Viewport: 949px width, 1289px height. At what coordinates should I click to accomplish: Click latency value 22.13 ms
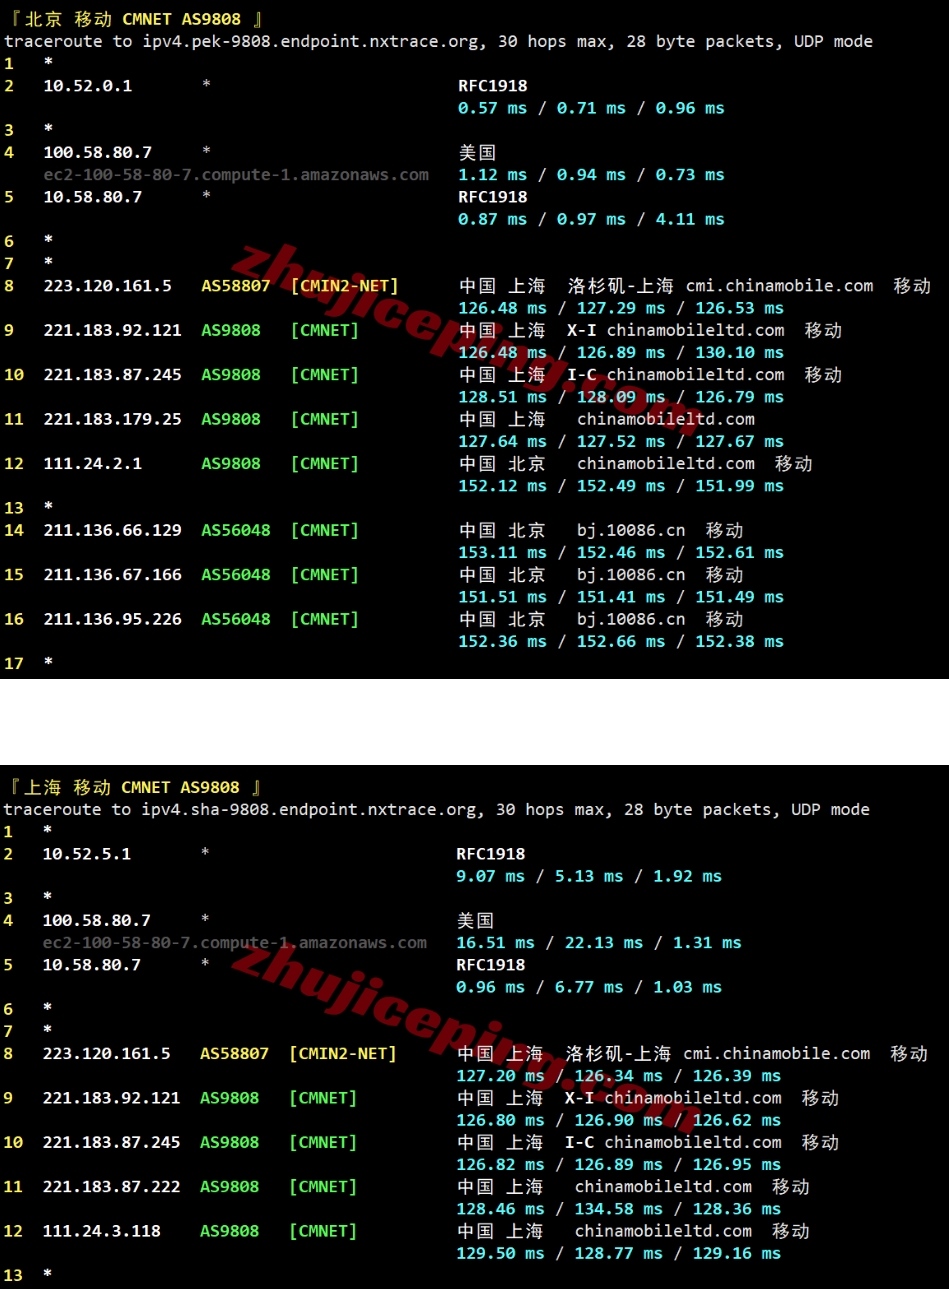[x=604, y=942]
